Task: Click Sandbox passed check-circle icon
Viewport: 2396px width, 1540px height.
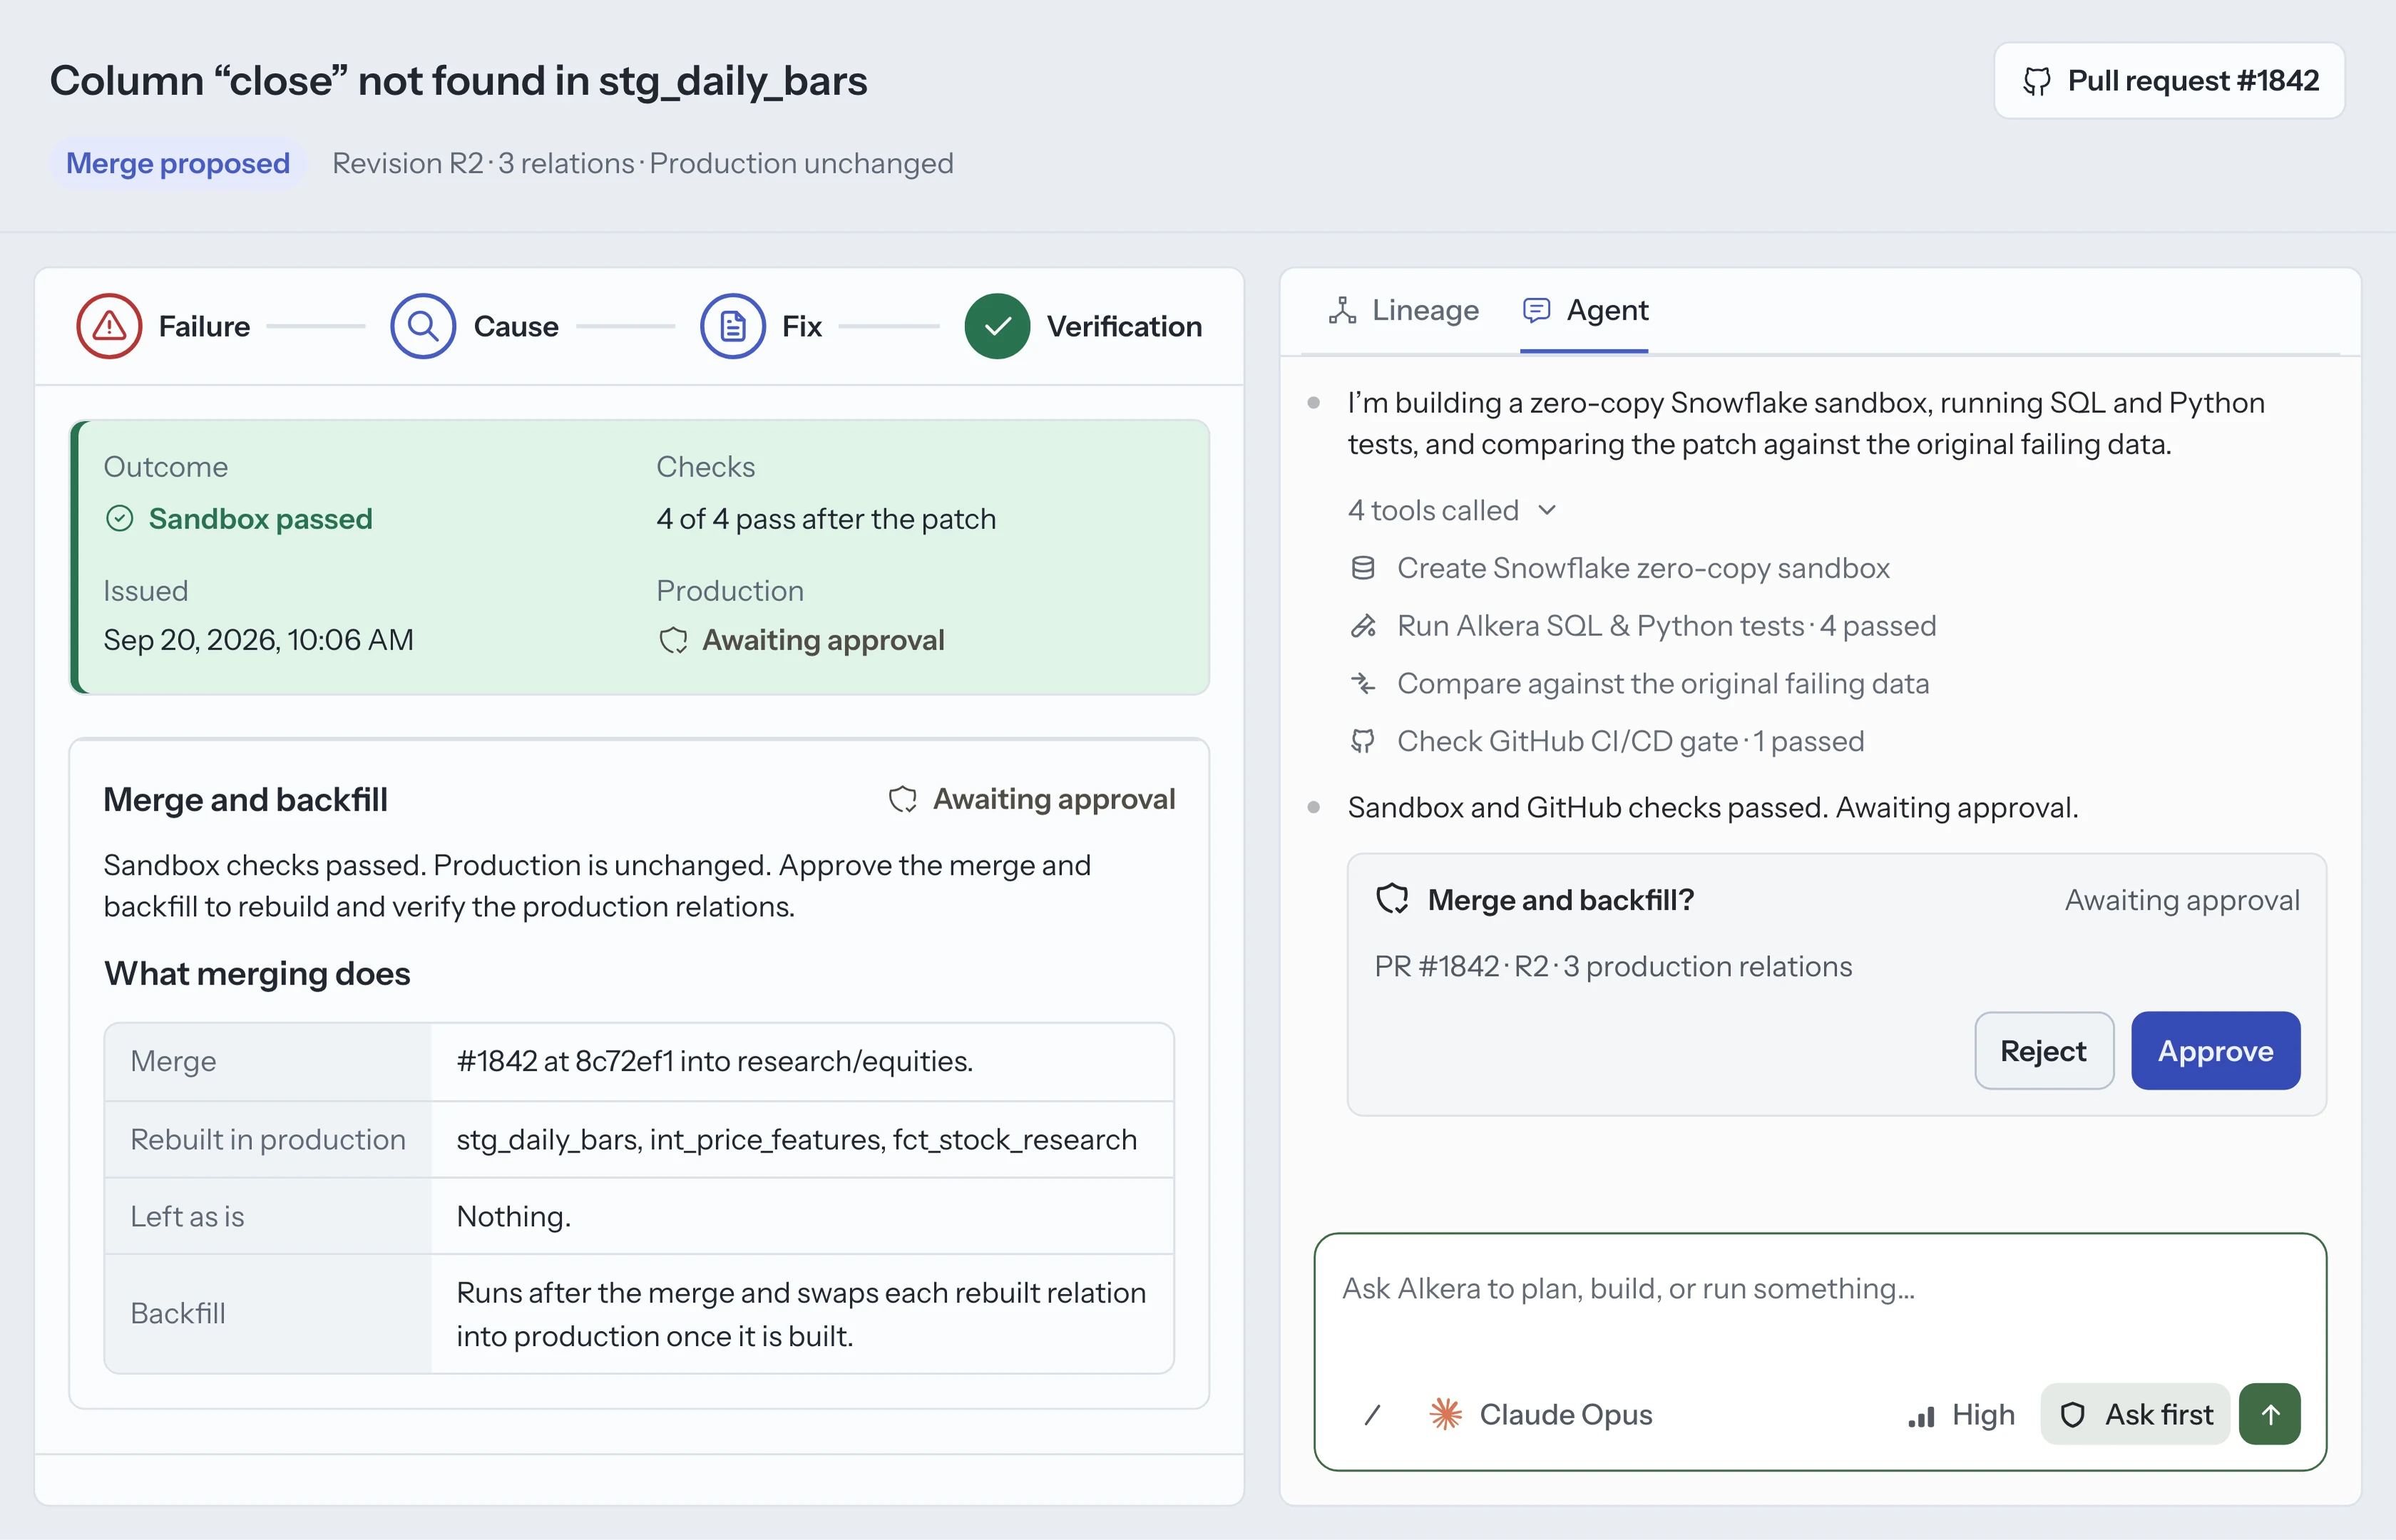Action: (120, 519)
